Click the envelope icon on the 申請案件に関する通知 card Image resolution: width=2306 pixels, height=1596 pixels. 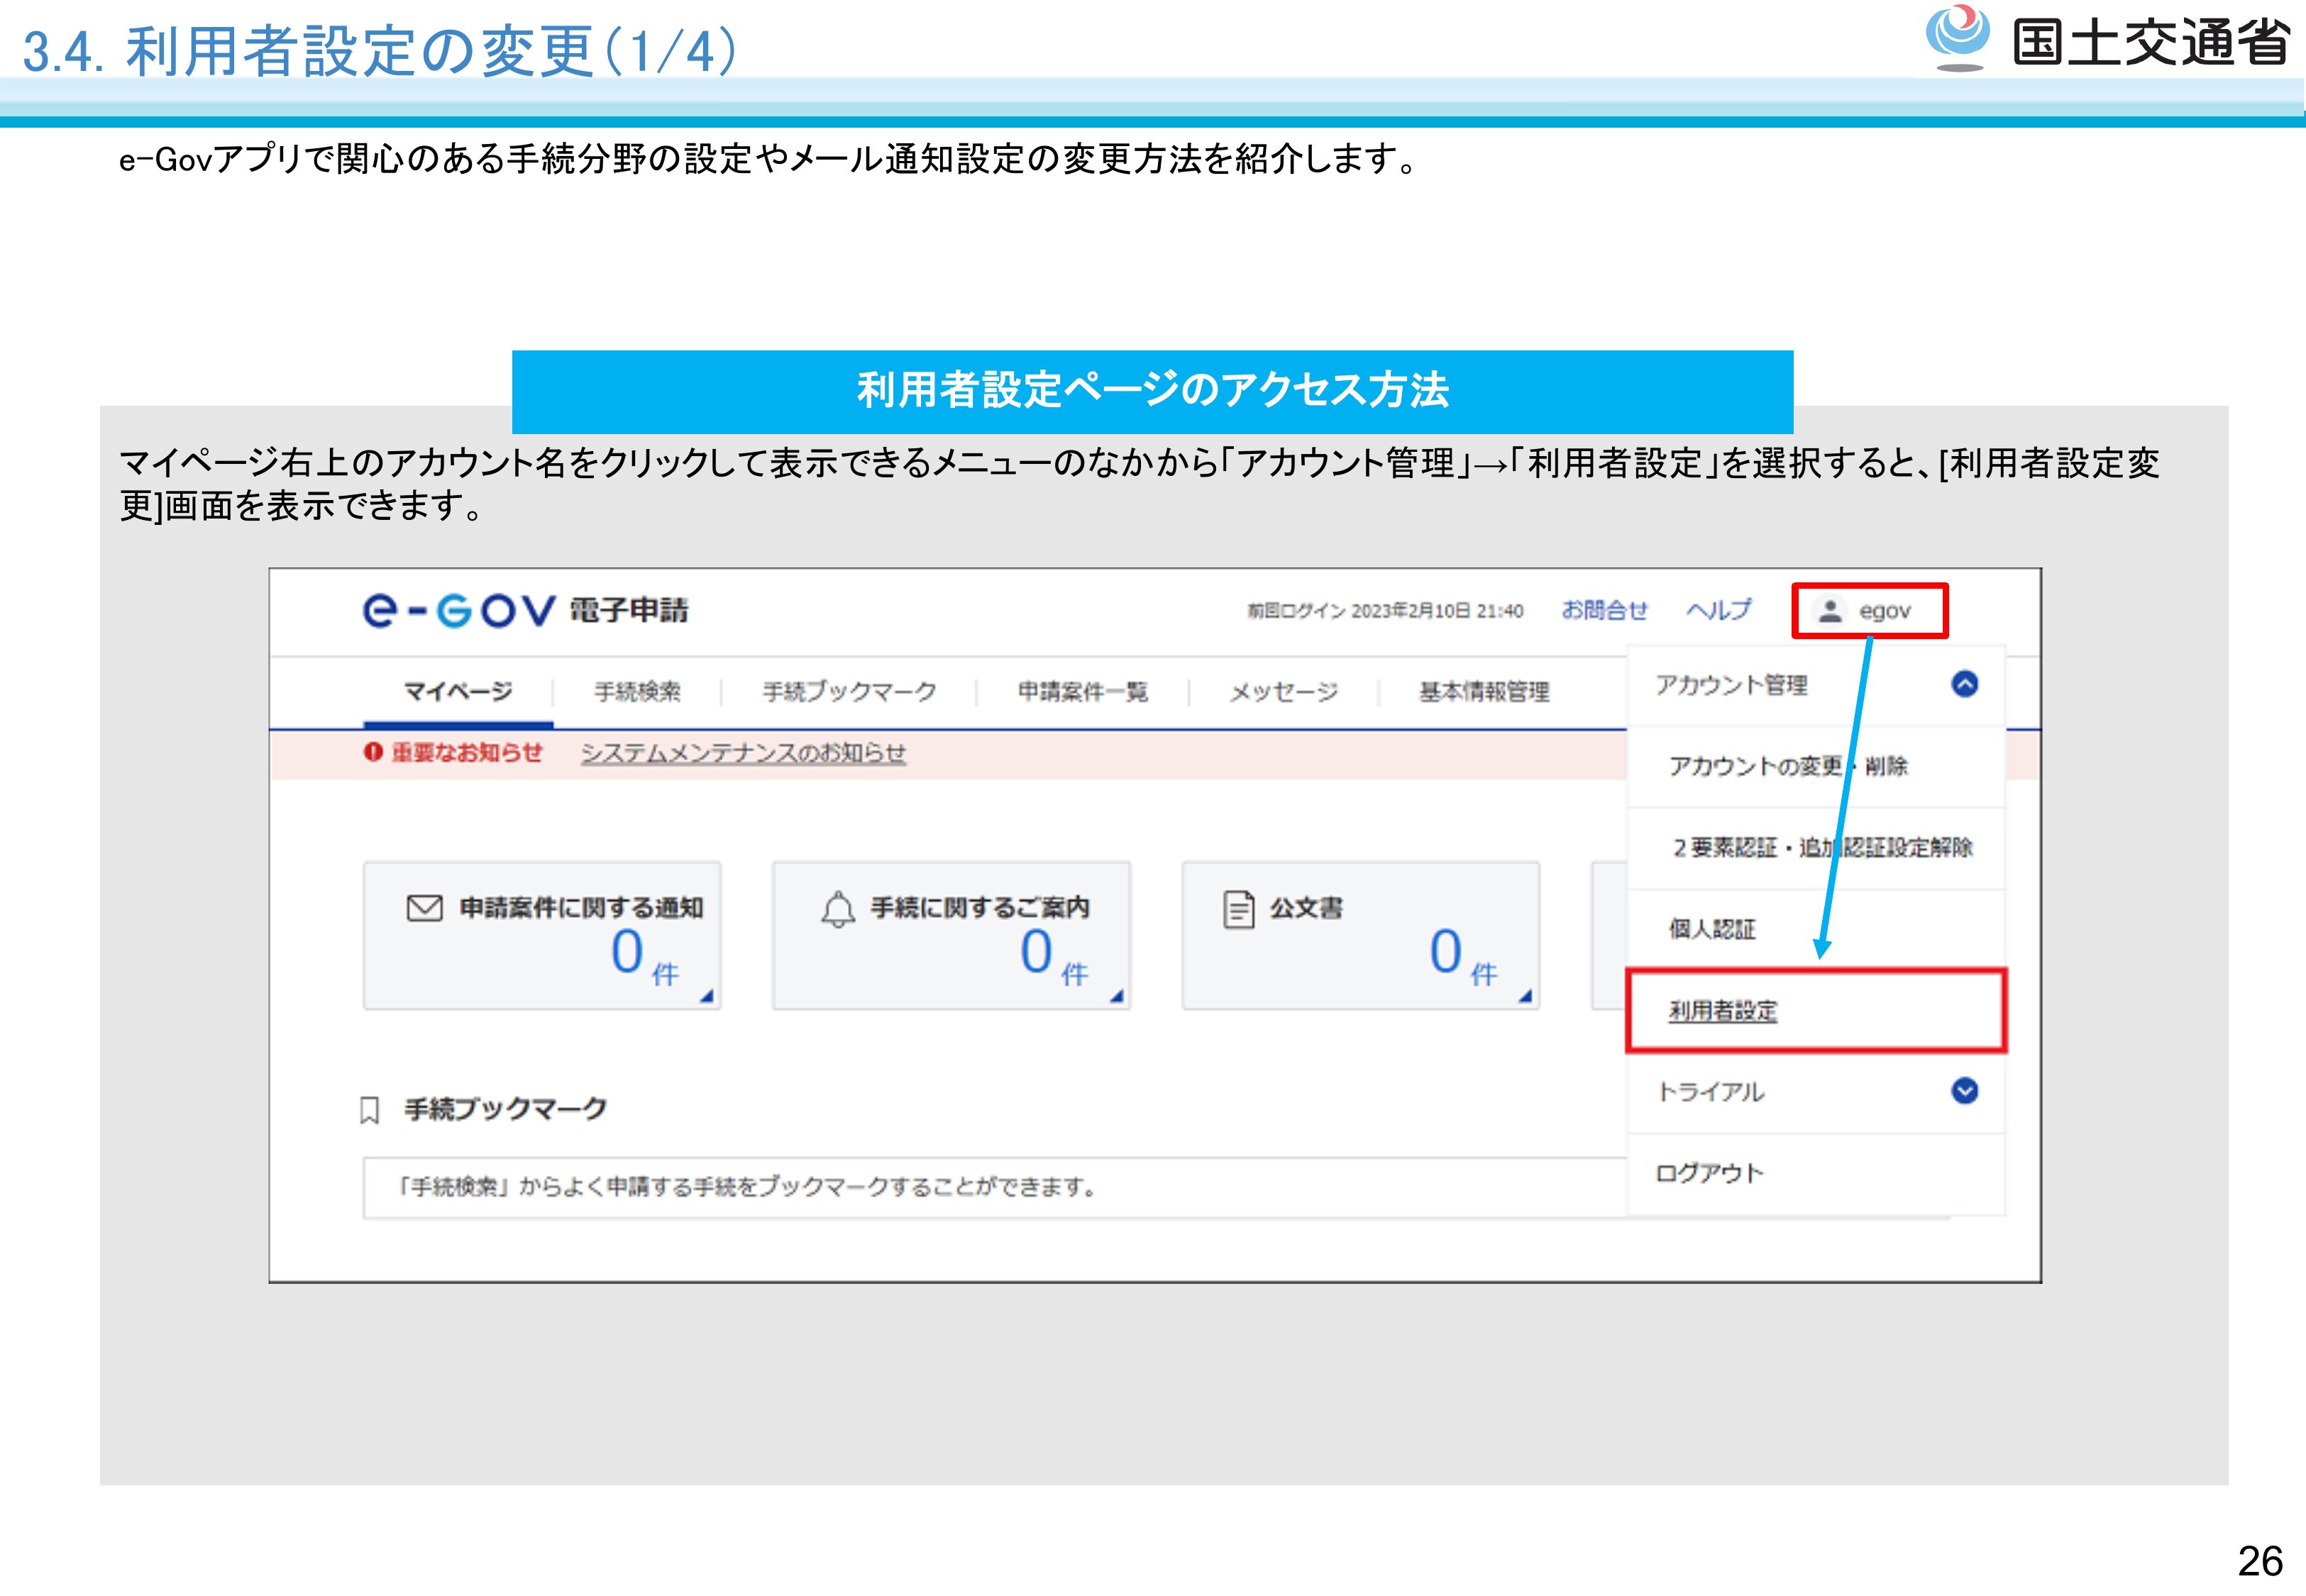click(x=424, y=908)
